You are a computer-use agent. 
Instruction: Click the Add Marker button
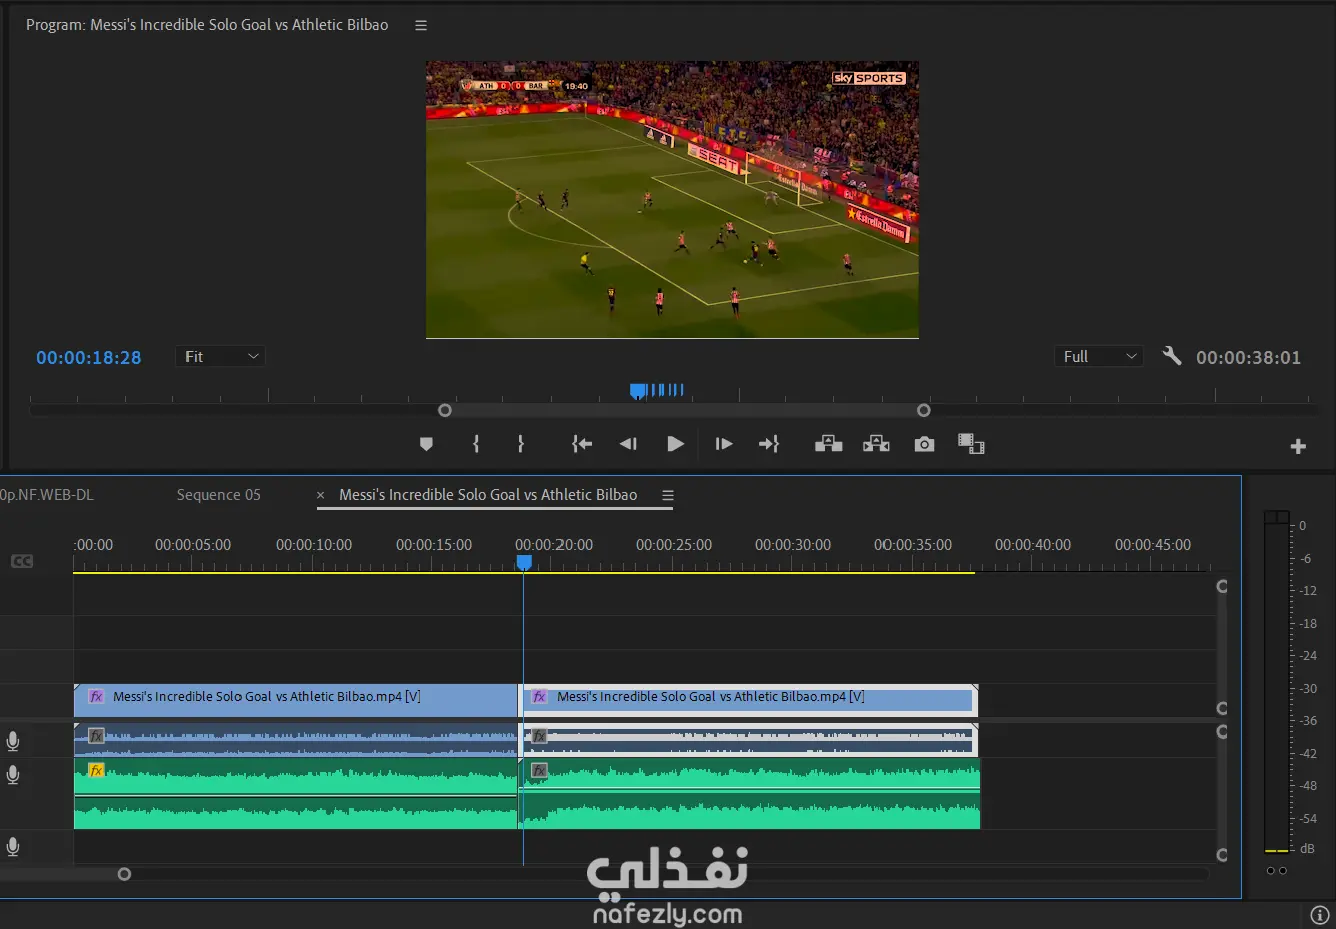pyautogui.click(x=426, y=444)
